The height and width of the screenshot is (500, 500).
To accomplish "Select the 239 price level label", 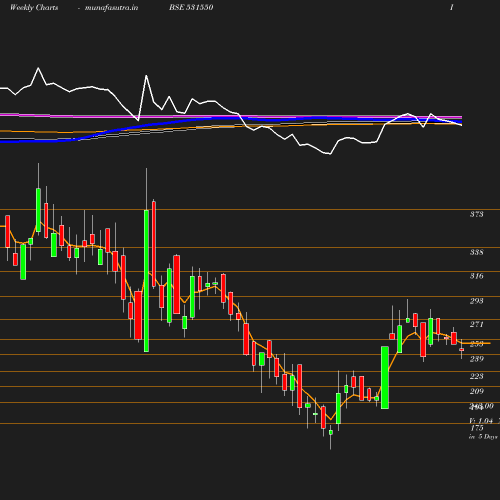I will 477,359.
